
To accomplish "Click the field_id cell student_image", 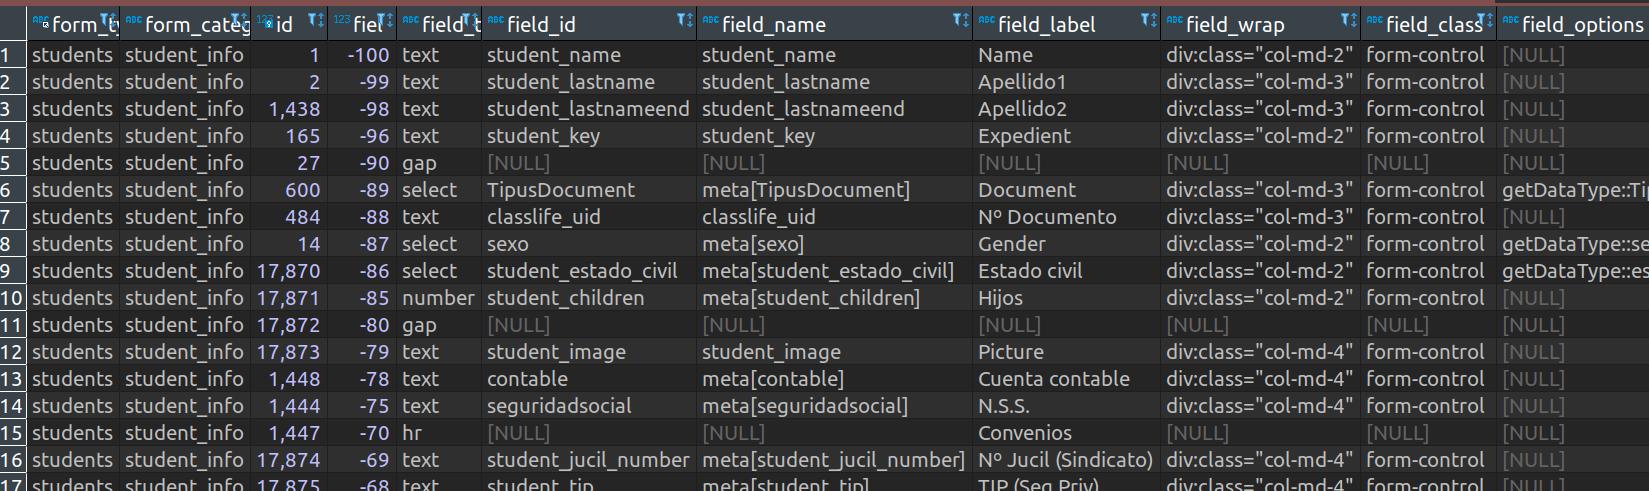I will coord(589,352).
